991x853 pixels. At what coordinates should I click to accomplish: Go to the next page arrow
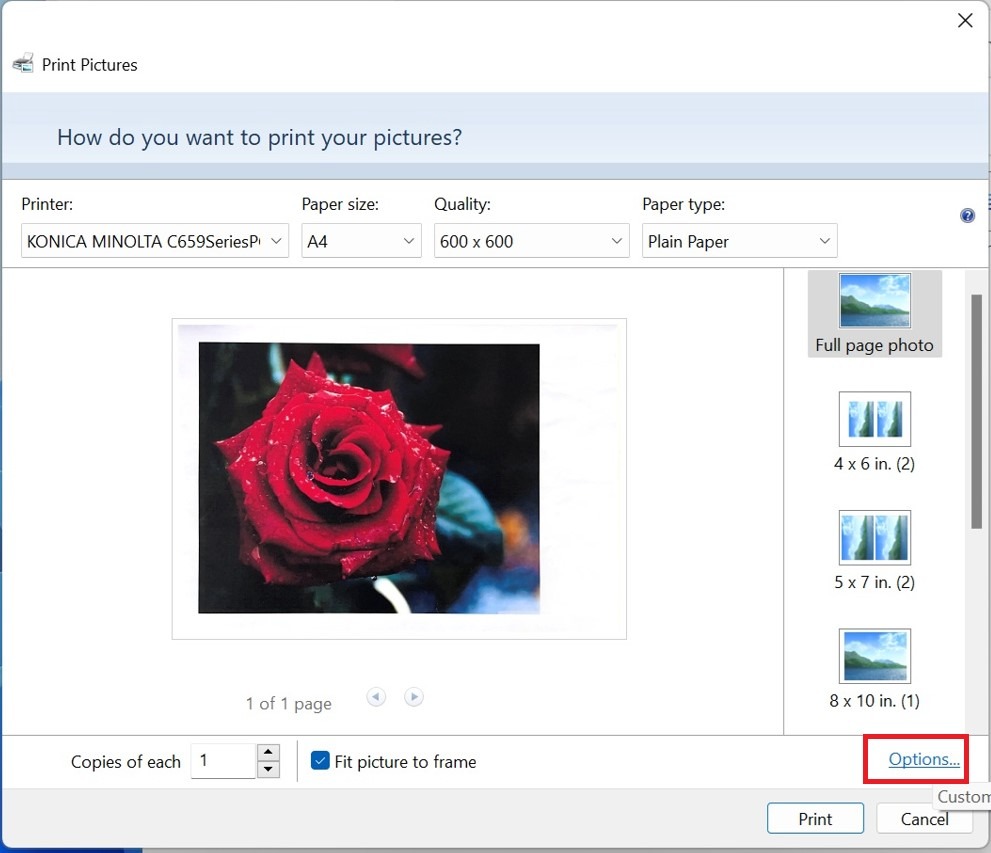(x=414, y=697)
